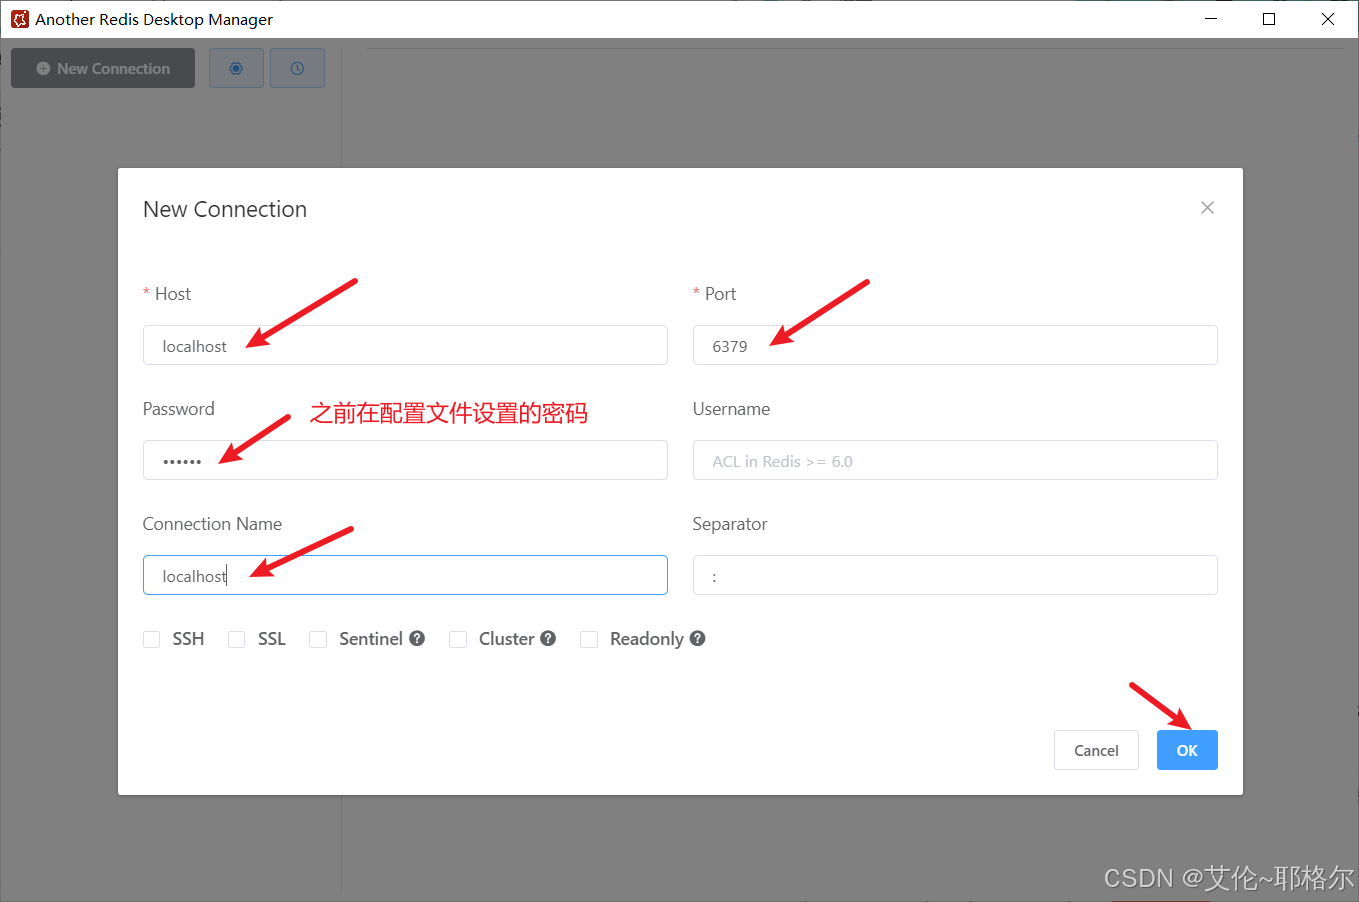Focus the Password input field

point(405,460)
